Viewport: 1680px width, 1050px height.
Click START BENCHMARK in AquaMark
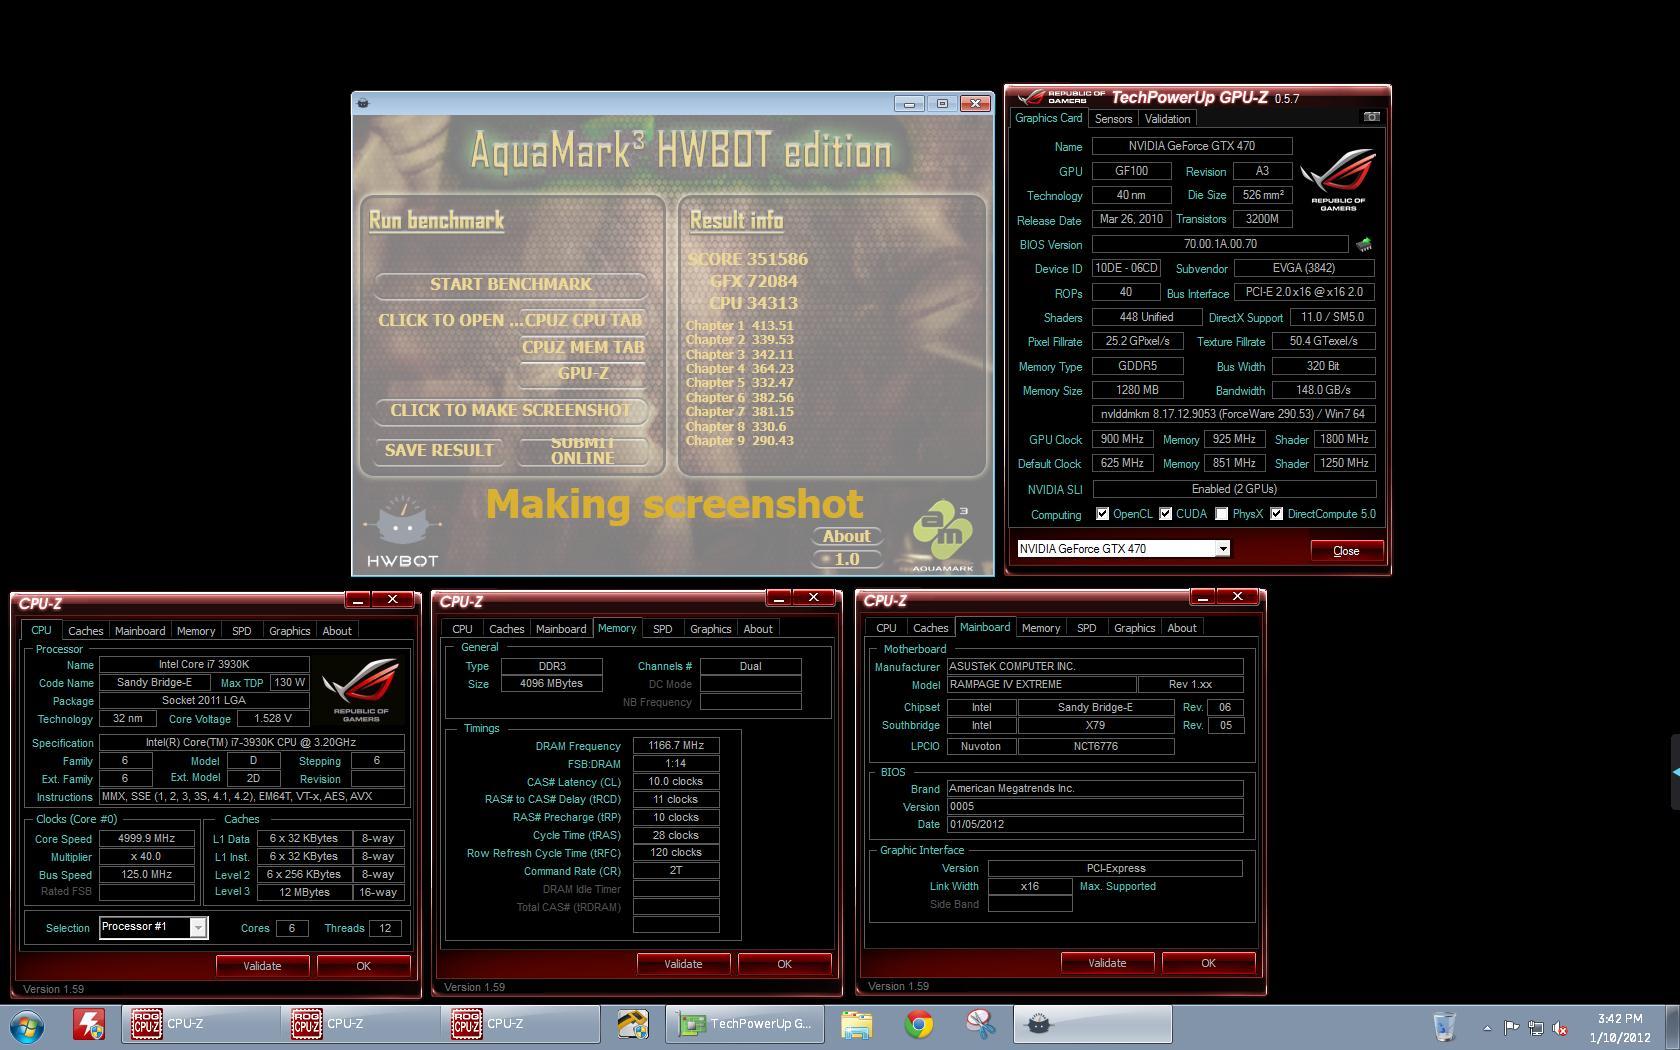click(x=510, y=284)
